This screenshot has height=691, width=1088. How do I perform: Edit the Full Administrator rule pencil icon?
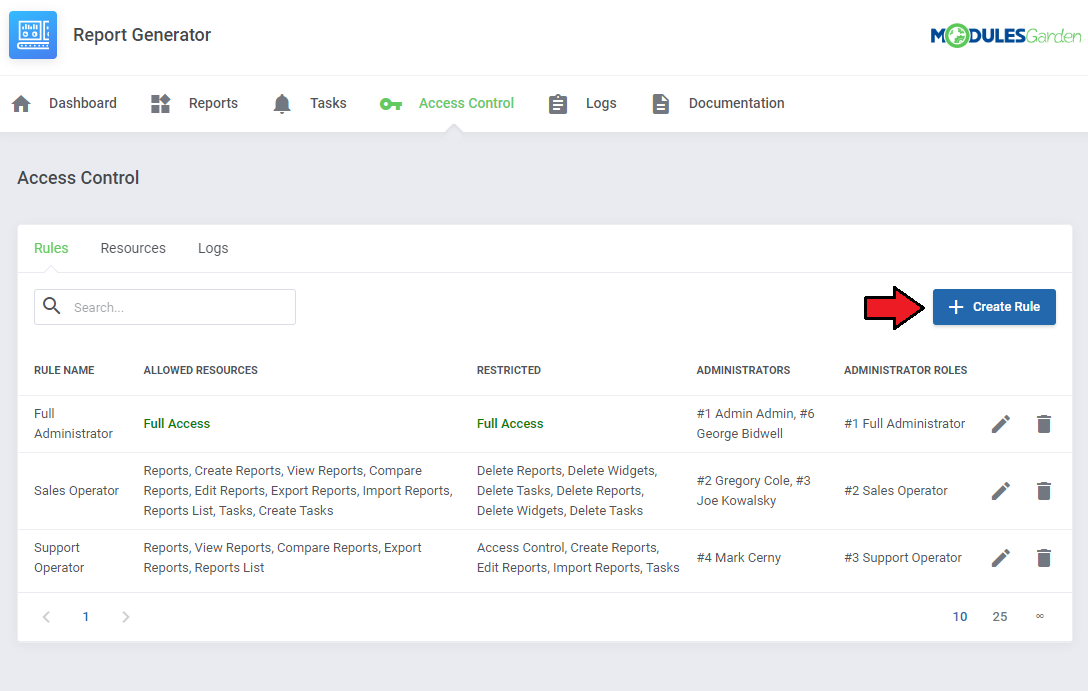1001,424
